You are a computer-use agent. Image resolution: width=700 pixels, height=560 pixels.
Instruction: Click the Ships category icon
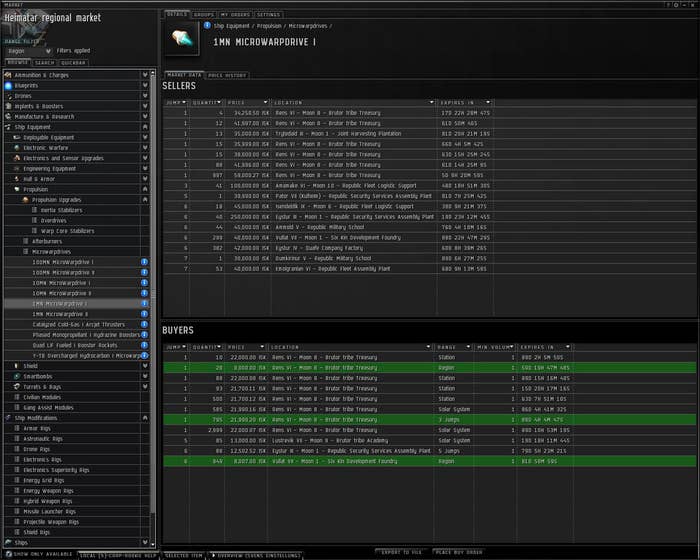pos(8,543)
